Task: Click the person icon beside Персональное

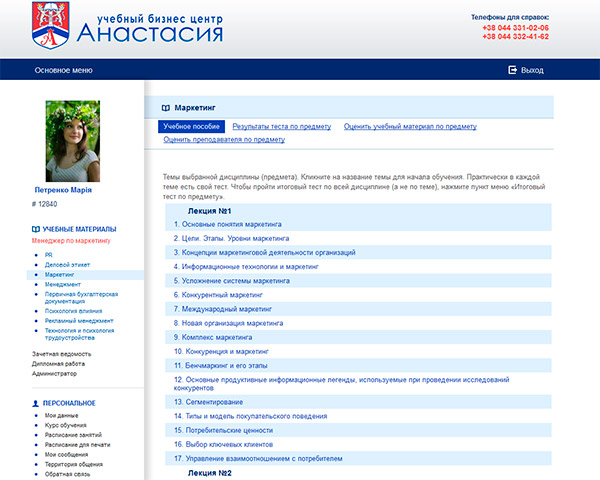Action: (x=37, y=402)
